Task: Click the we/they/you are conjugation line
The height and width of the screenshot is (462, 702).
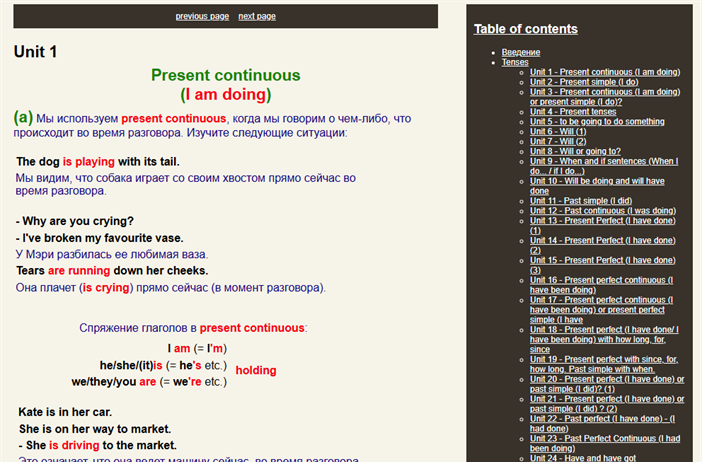Action: [x=149, y=382]
